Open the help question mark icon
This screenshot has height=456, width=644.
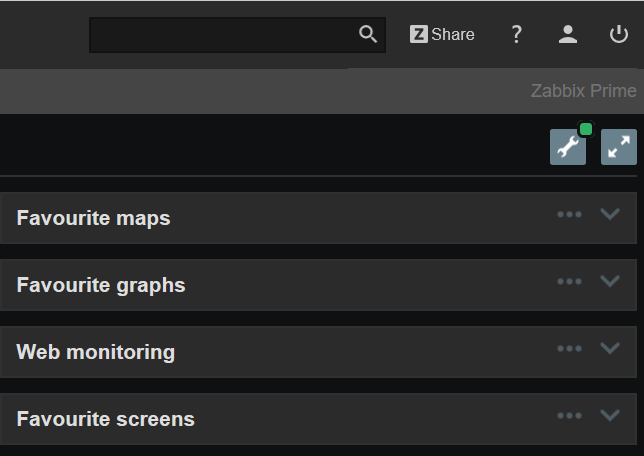pos(516,35)
